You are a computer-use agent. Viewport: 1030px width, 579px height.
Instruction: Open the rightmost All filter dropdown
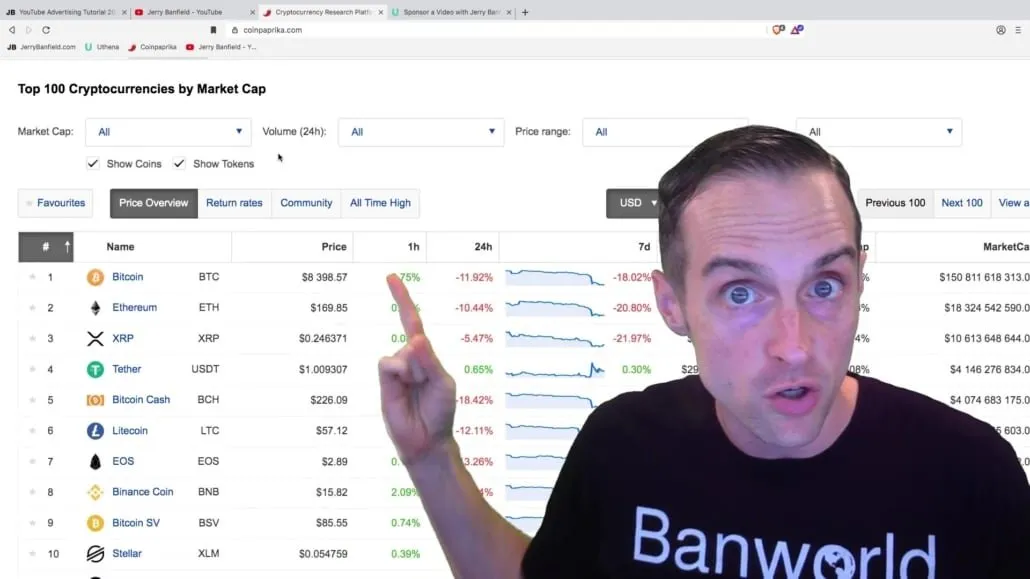(x=879, y=132)
